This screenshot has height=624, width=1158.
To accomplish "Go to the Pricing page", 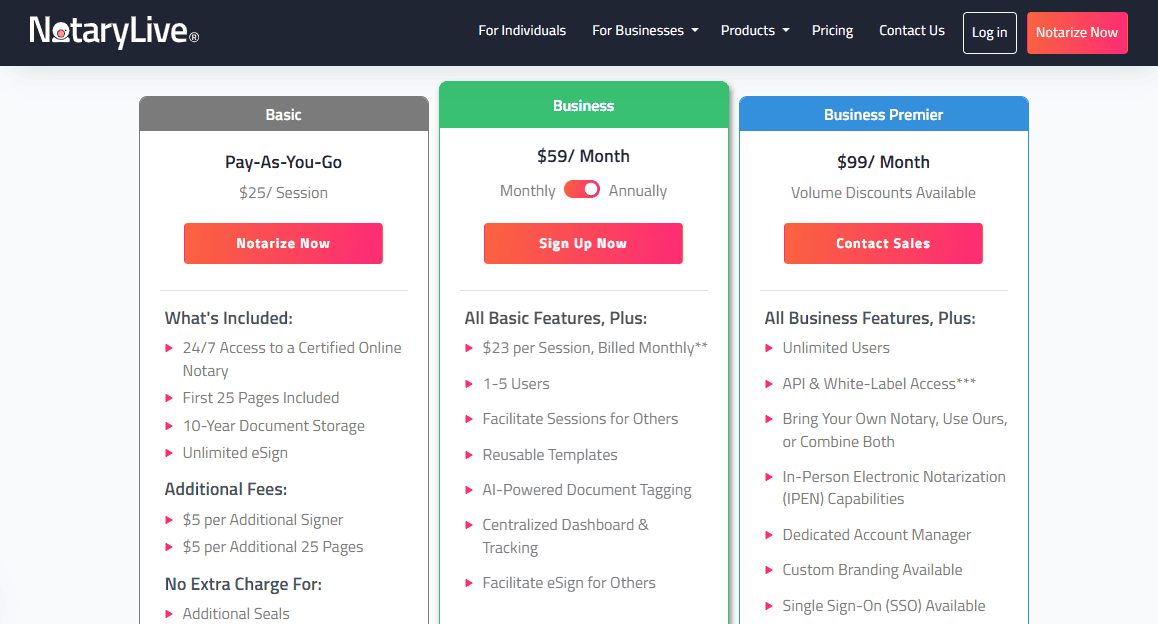I will 833,31.
